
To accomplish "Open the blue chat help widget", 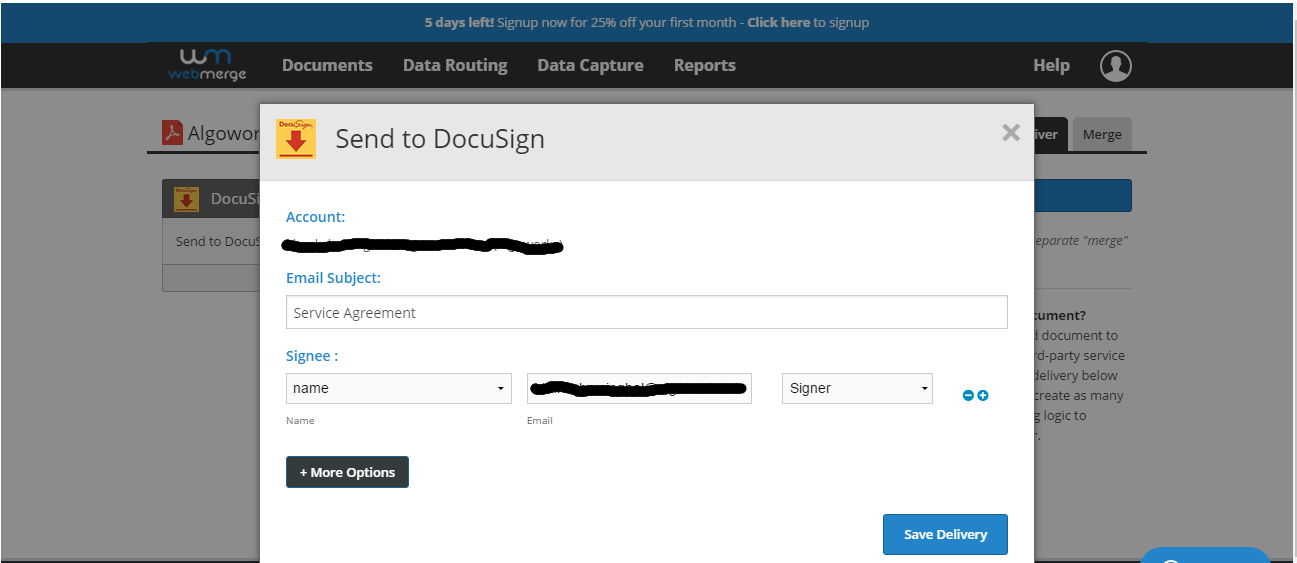I will [x=1204, y=555].
